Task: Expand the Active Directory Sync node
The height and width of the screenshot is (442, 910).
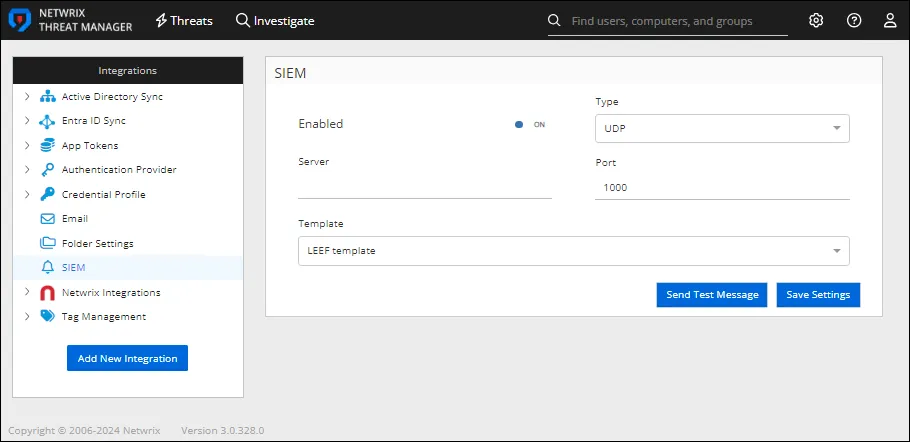Action: coord(27,97)
